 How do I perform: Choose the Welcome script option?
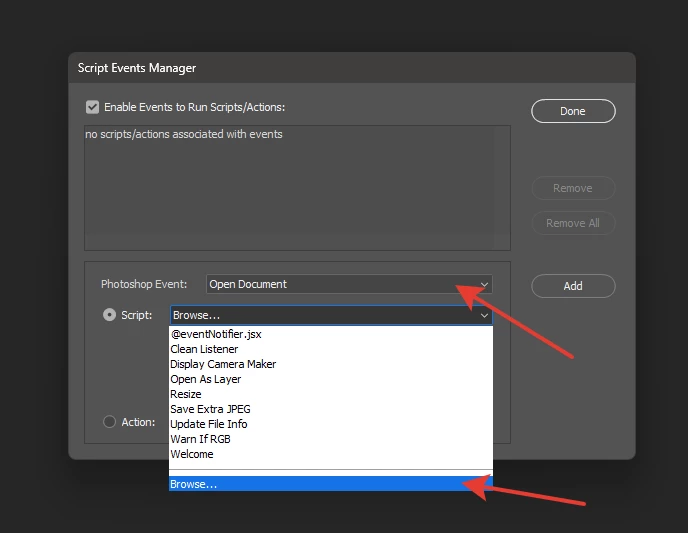(331, 454)
